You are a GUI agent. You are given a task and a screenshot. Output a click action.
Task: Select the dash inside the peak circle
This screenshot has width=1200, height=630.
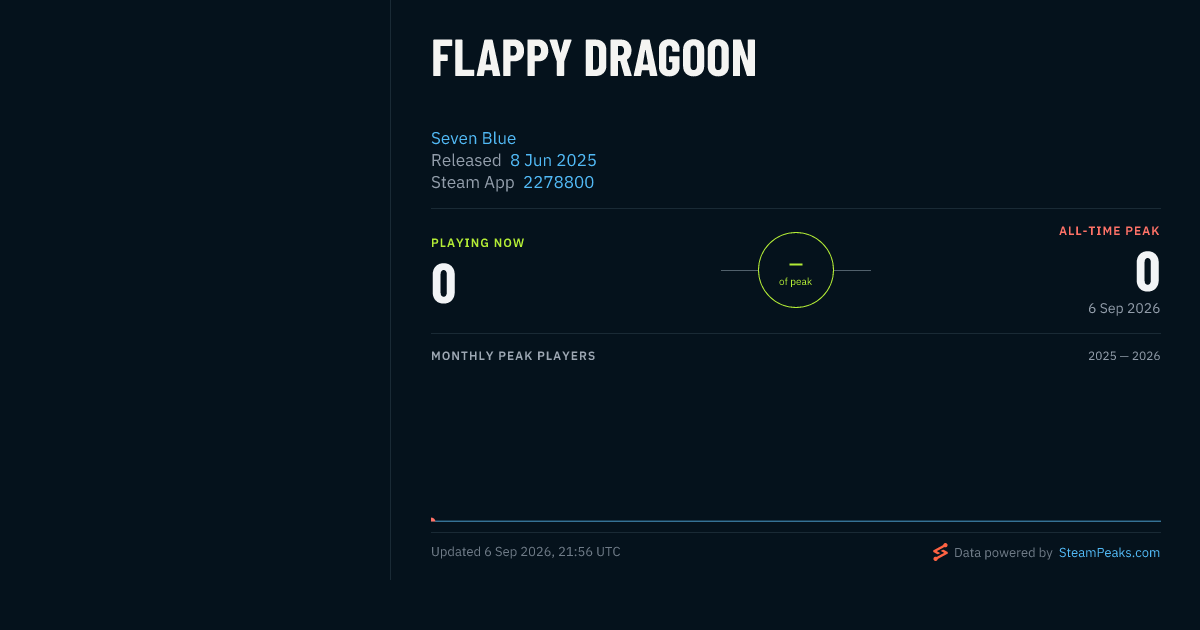[x=796, y=264]
